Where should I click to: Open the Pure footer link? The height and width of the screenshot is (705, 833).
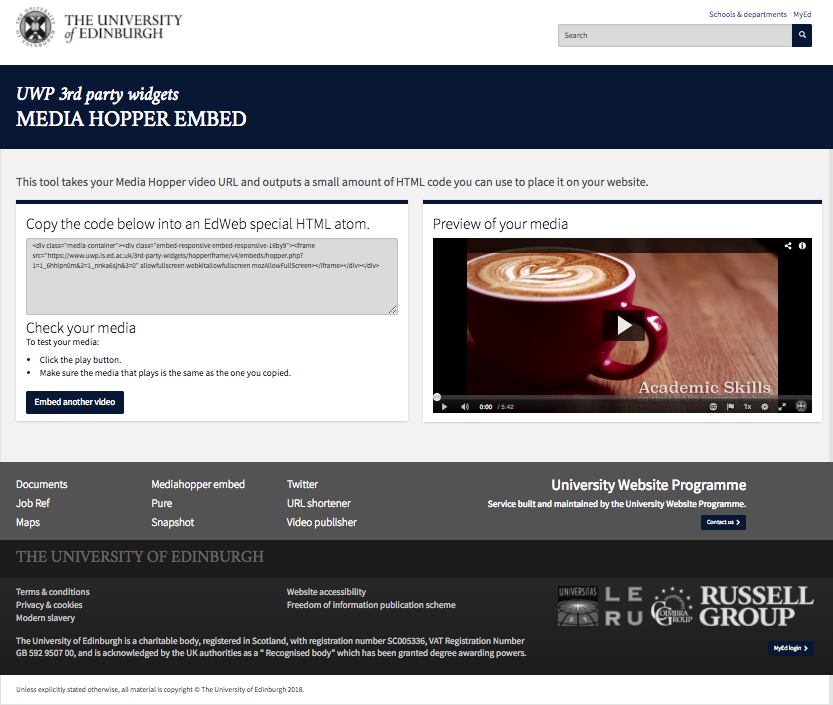(x=162, y=503)
